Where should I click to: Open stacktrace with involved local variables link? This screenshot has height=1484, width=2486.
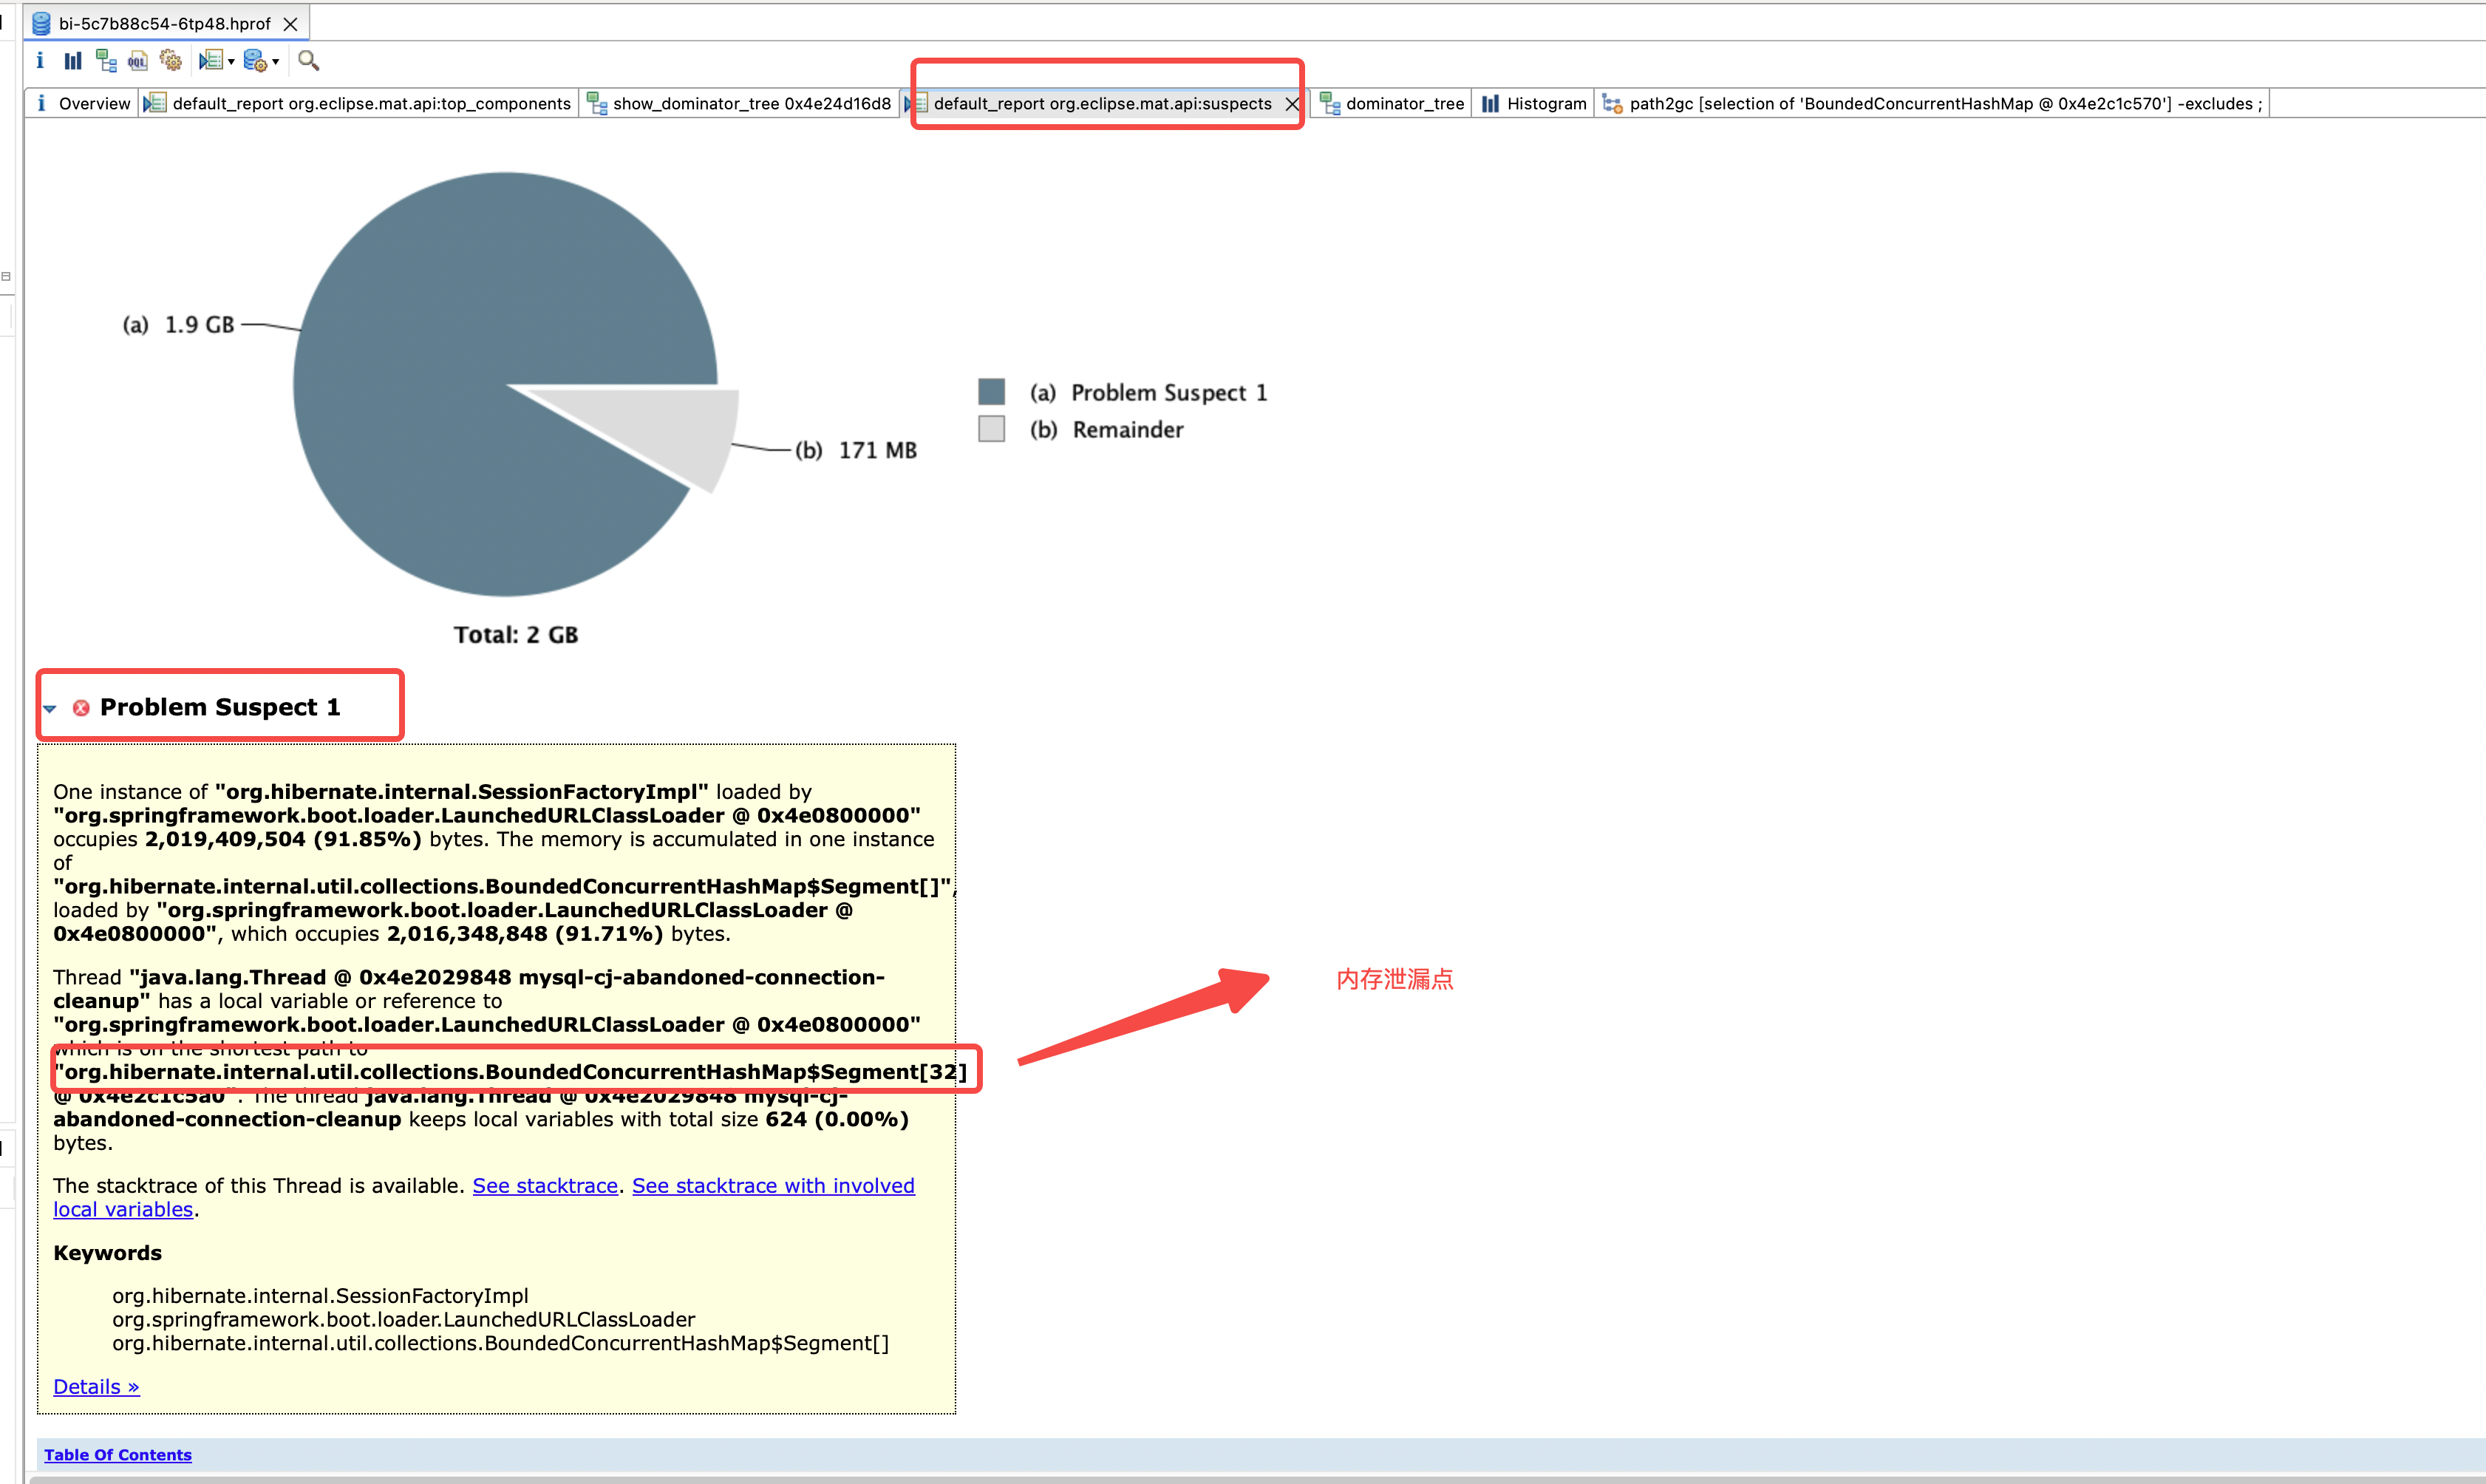coord(773,1185)
